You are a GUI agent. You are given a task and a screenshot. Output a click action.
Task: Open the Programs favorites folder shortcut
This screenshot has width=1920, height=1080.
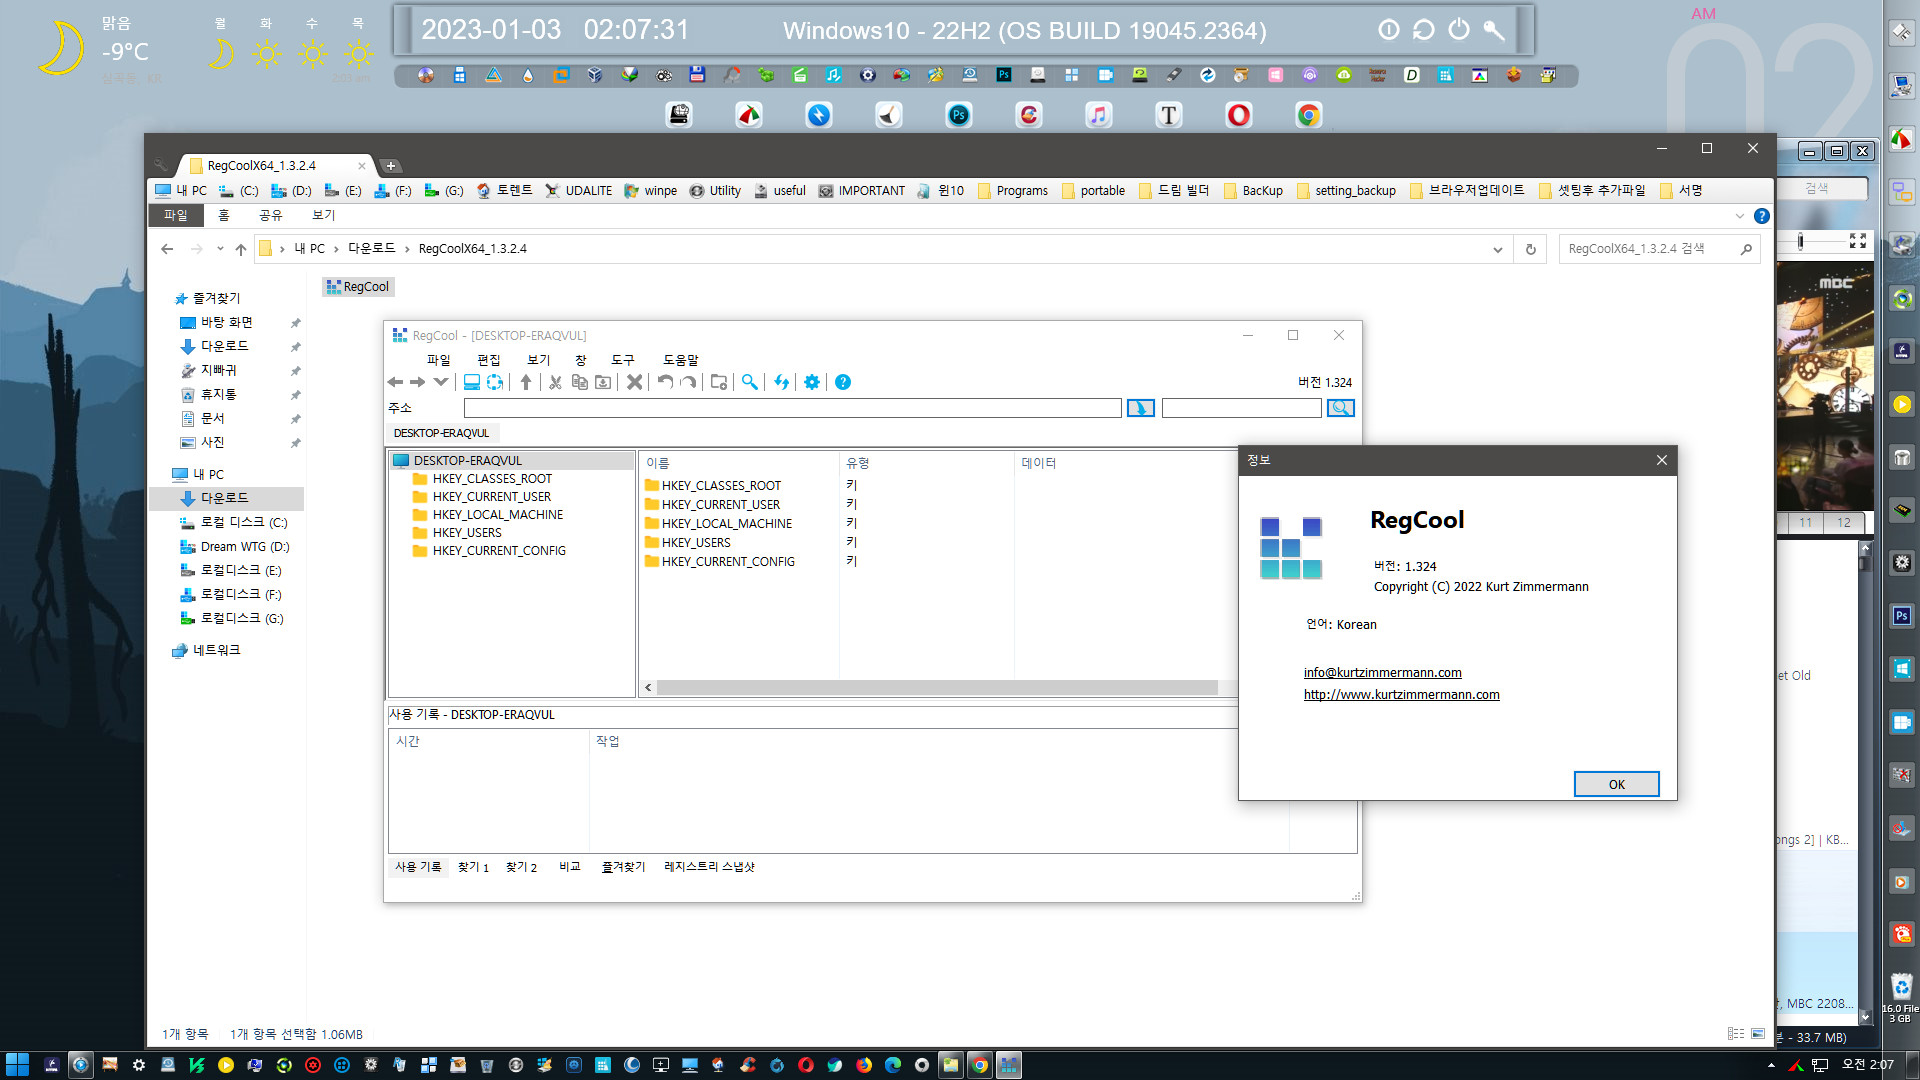1012,191
